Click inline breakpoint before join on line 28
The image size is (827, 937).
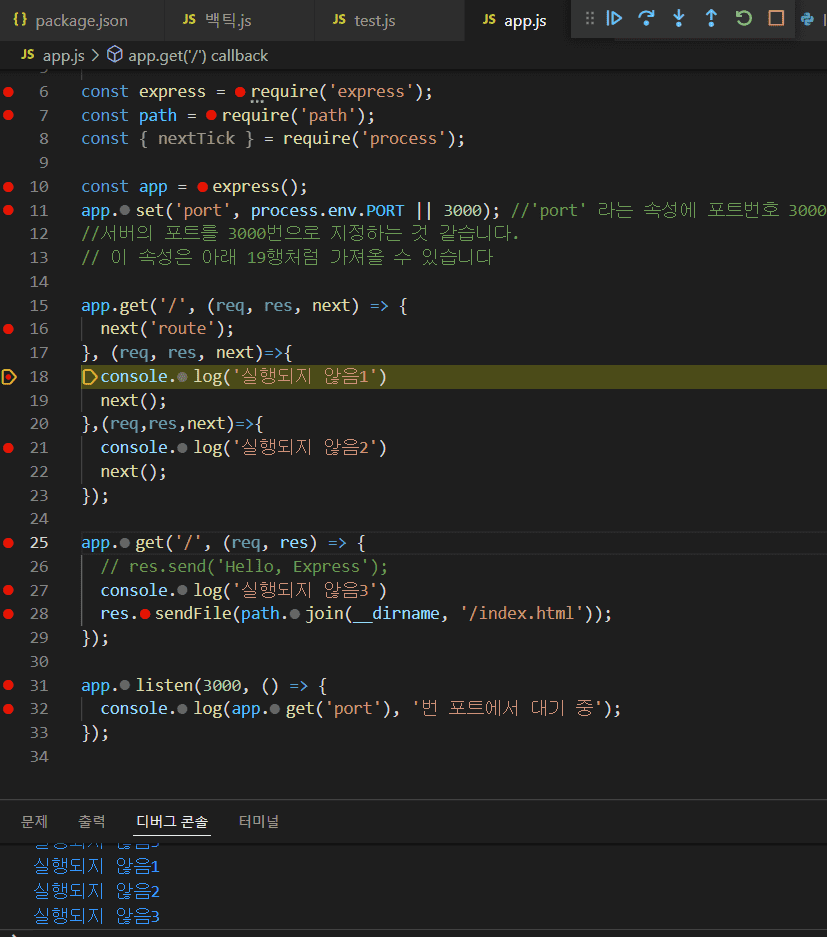(295, 614)
